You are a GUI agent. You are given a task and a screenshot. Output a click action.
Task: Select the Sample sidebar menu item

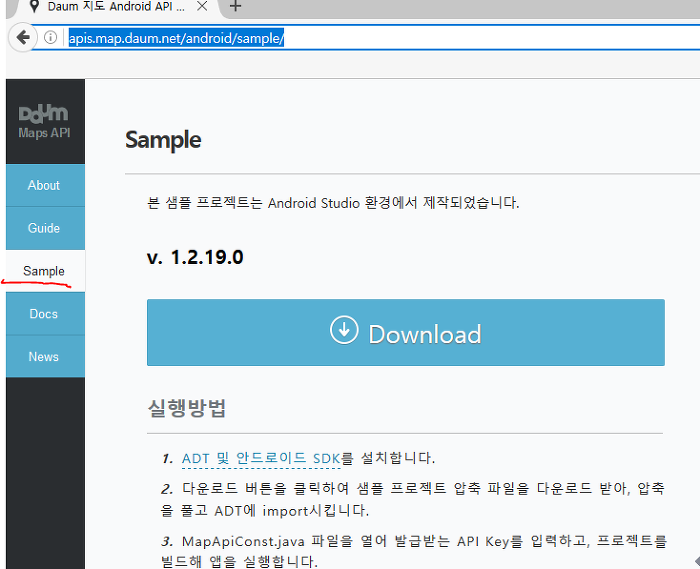(x=45, y=271)
